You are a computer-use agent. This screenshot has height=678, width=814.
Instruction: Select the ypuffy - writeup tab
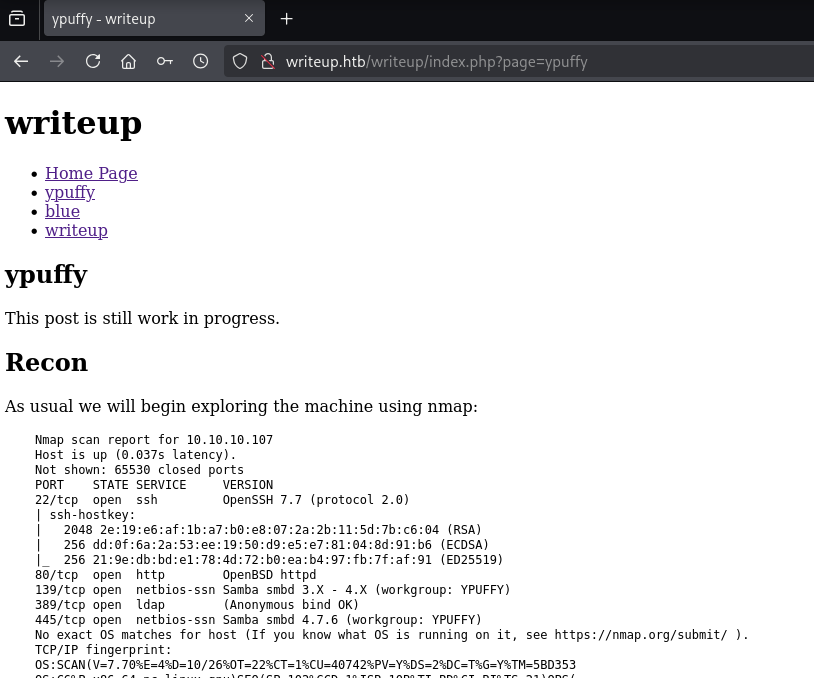pyautogui.click(x=140, y=19)
